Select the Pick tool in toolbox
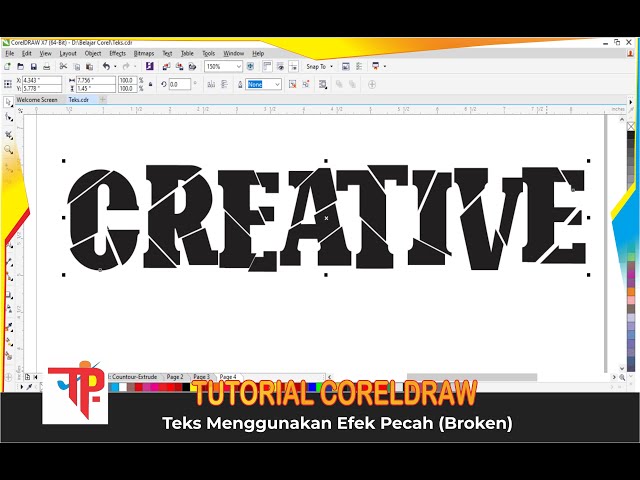The height and width of the screenshot is (480, 640). (x=8, y=102)
